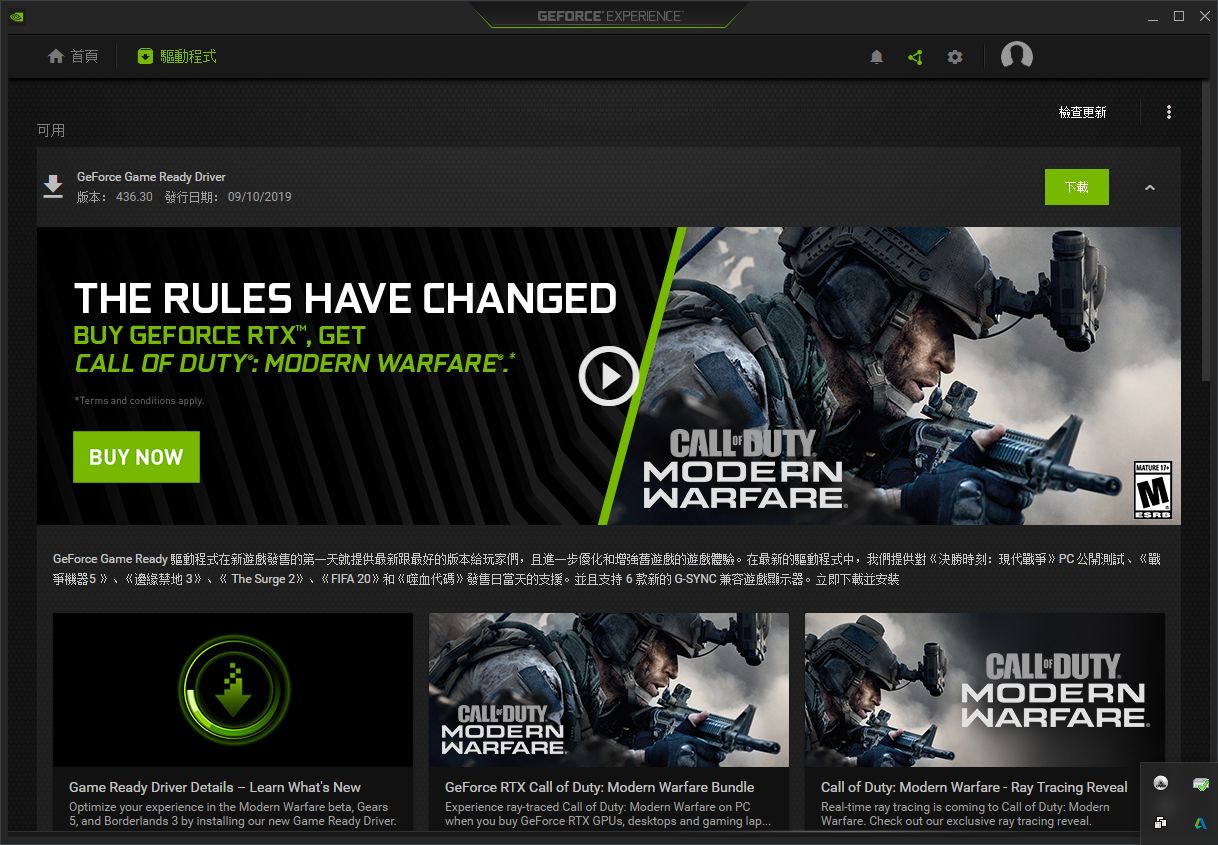1218x845 pixels.
Task: Click the window switcher icon in tray overflow
Action: pyautogui.click(x=1160, y=822)
